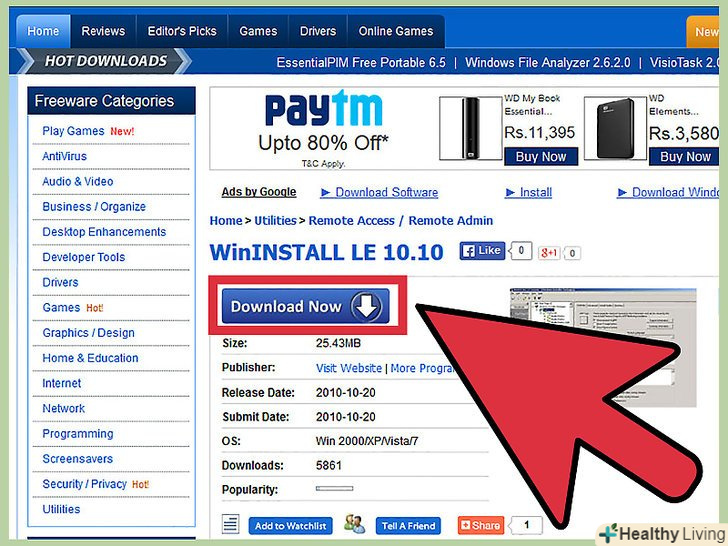
Task: Click the Tell A Friend button
Action: pyautogui.click(x=408, y=526)
